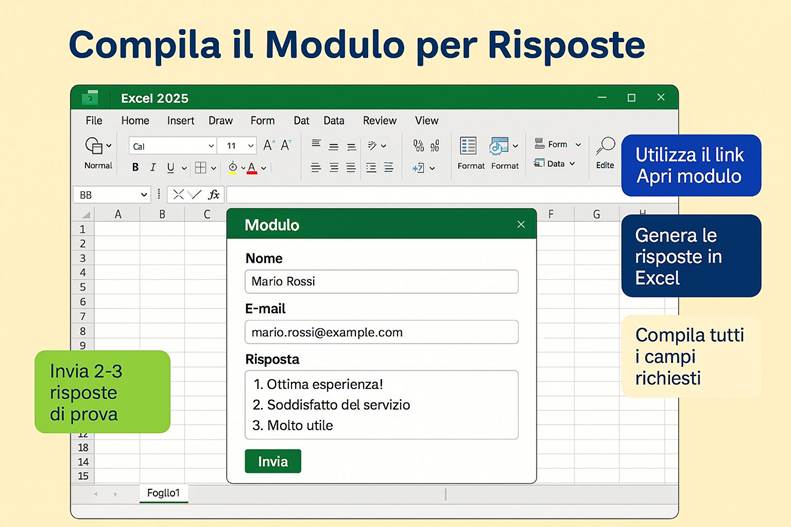The height and width of the screenshot is (527, 791).
Task: Select the Foglio1 sheet tab
Action: click(x=163, y=493)
